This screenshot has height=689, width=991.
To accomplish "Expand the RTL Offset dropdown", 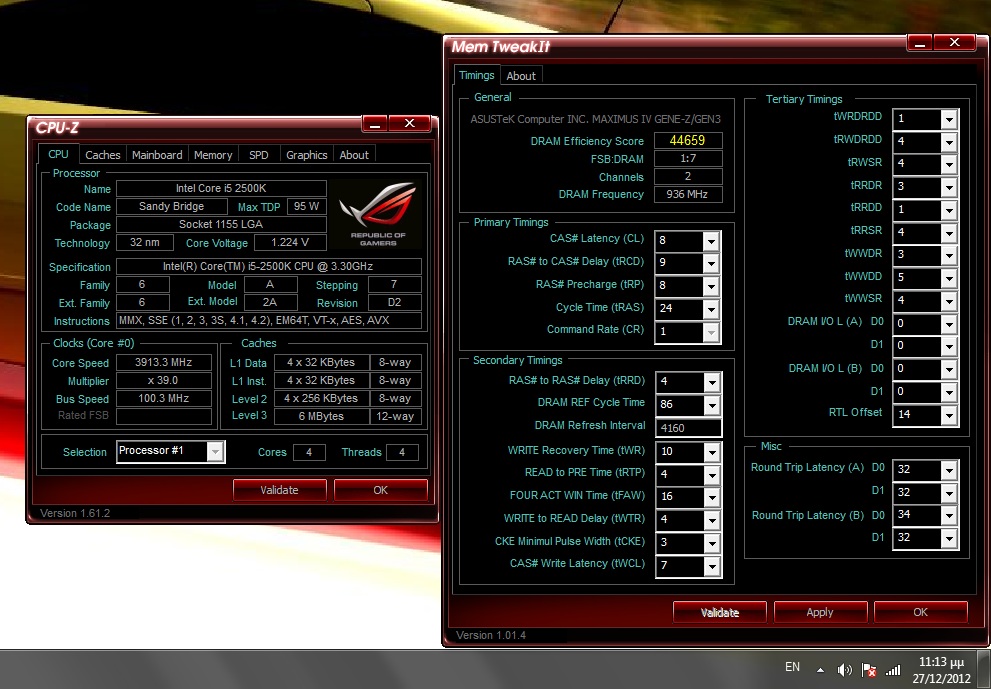I will 949,415.
